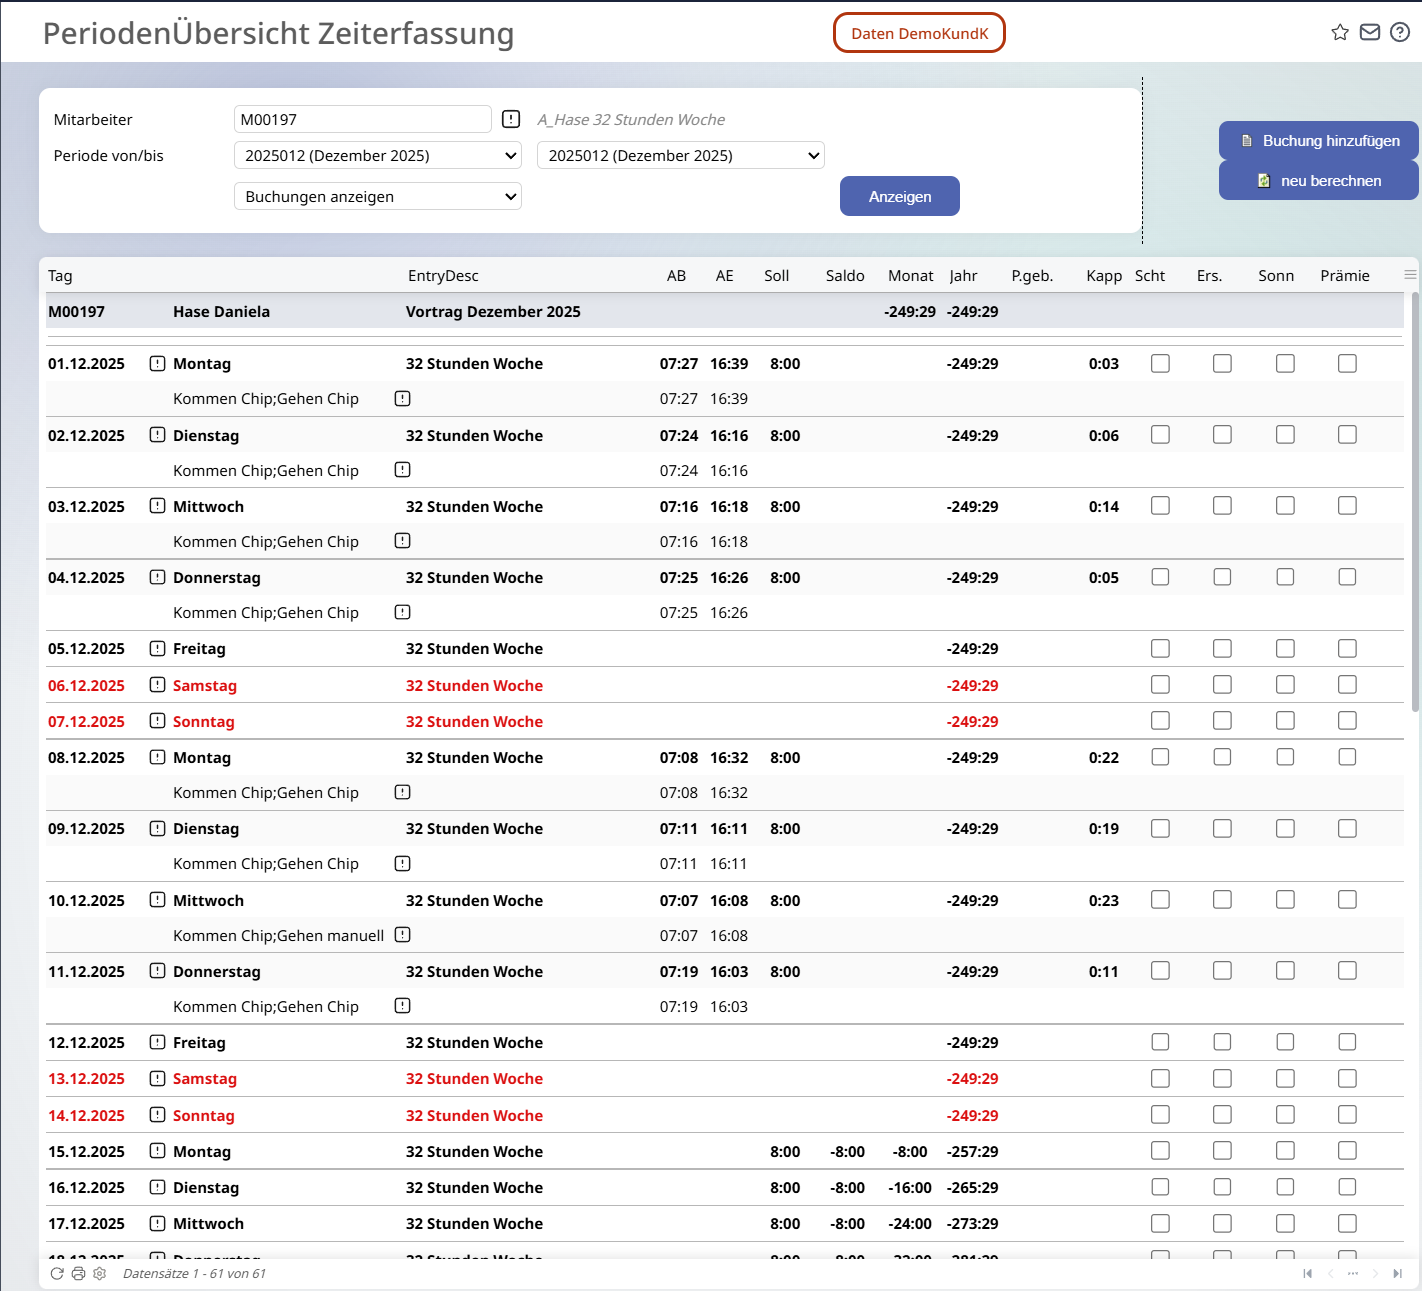Open the info icon next to 07.12.2025 Sonntag
The width and height of the screenshot is (1422, 1291).
click(x=157, y=720)
